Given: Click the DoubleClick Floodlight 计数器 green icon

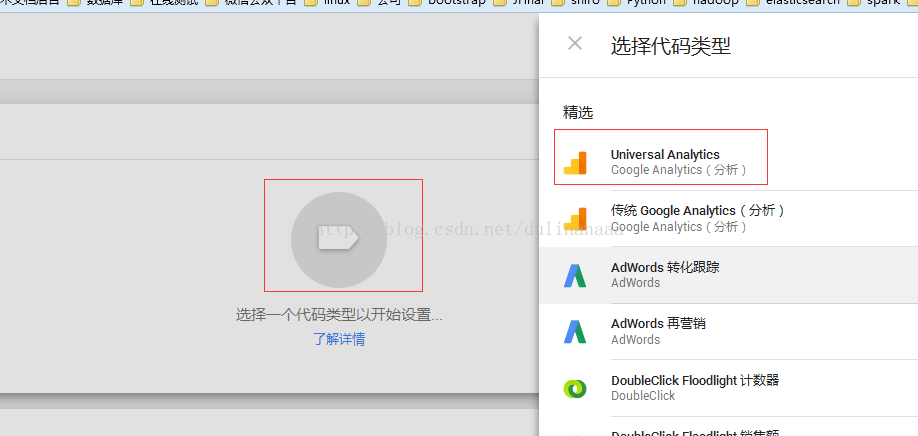Looking at the screenshot, I should [x=575, y=388].
